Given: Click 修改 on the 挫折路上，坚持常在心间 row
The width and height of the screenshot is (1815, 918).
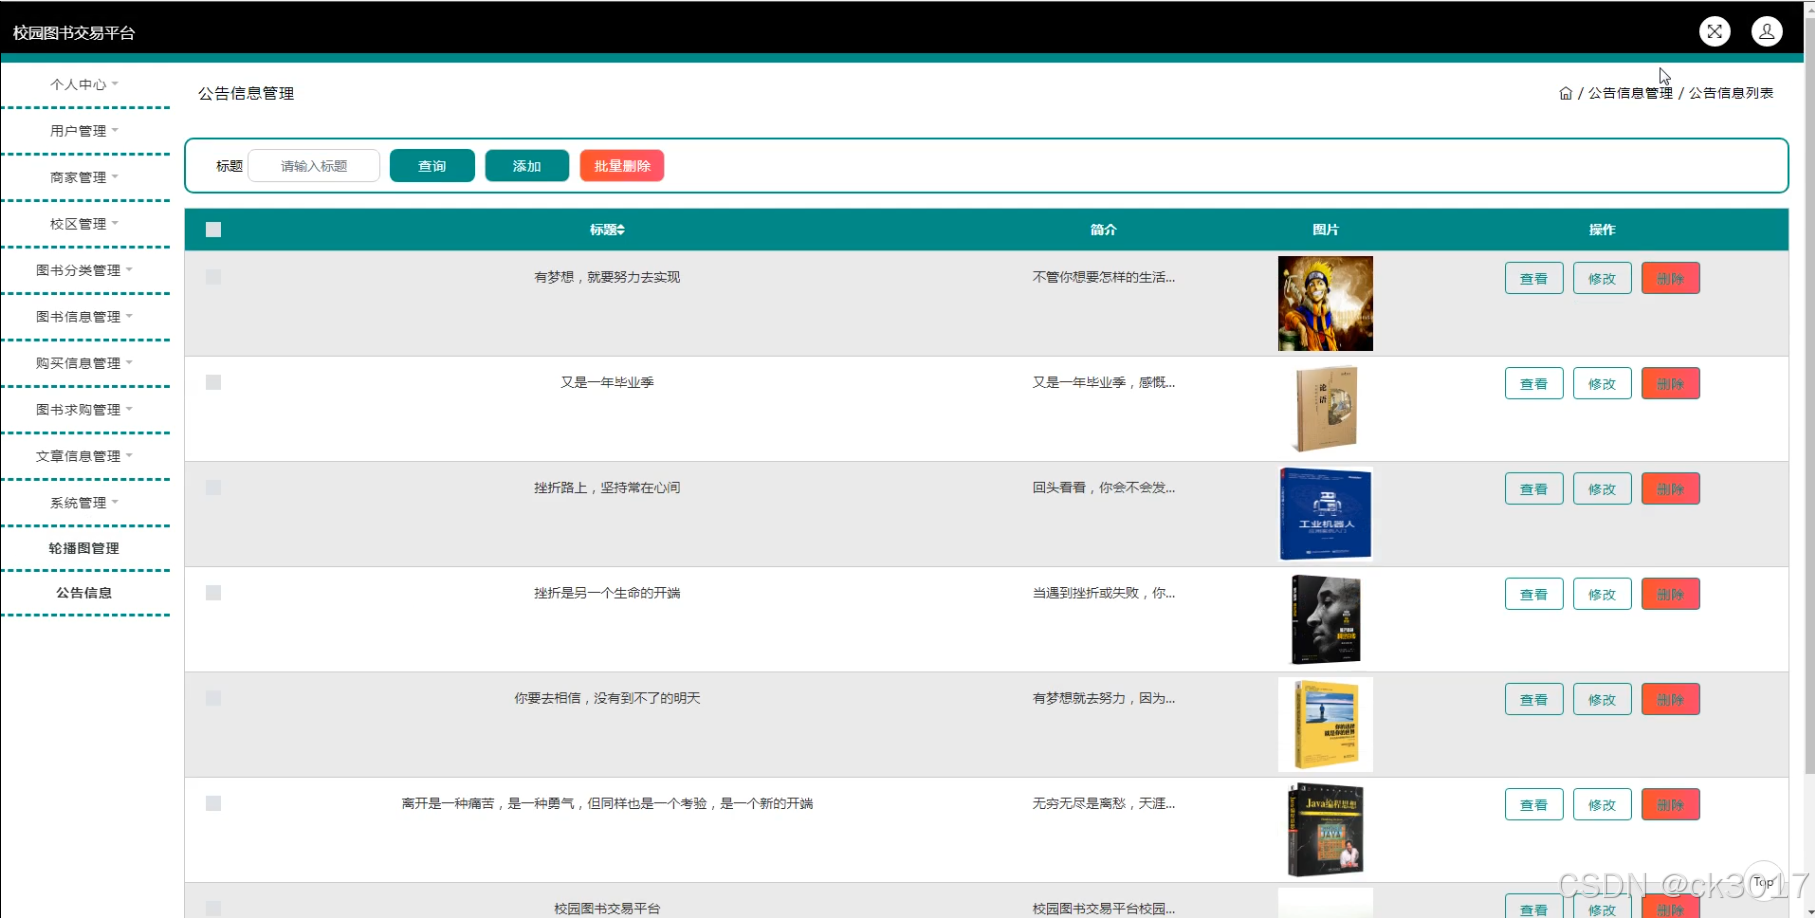Looking at the screenshot, I should click(x=1601, y=488).
